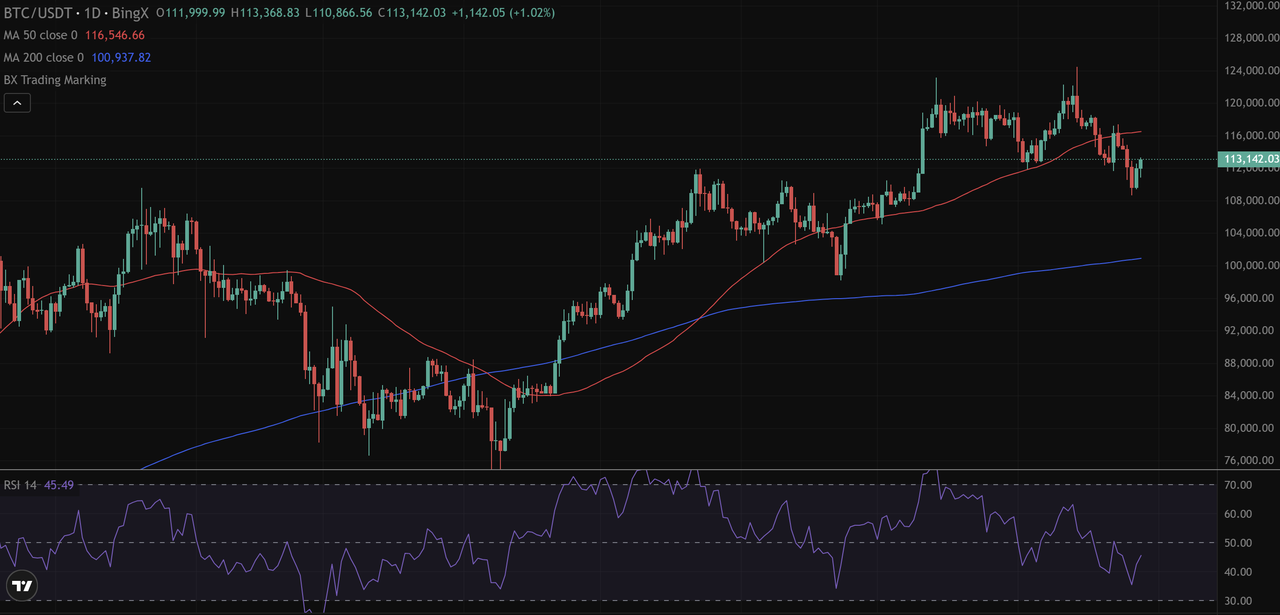Image resolution: width=1280 pixels, height=615 pixels.
Task: Click the red MA 50 value 116,546.66
Action: (116, 34)
